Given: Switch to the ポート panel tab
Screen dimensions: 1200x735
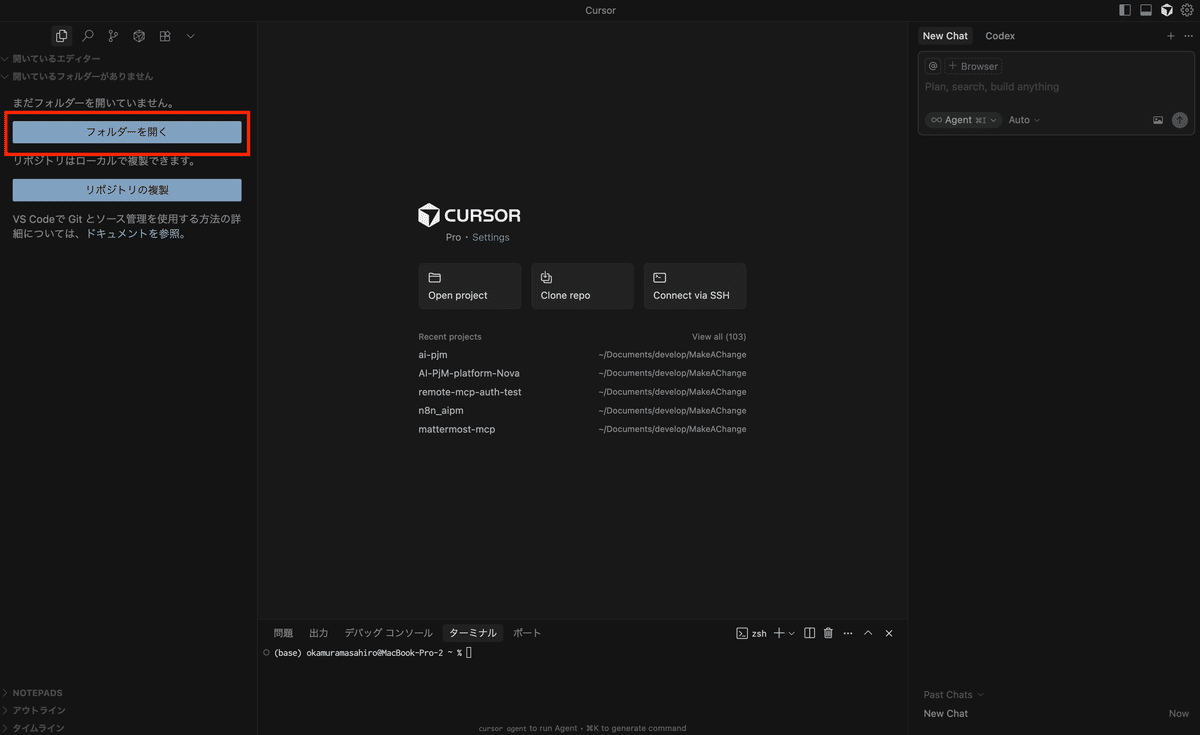Looking at the screenshot, I should click(527, 633).
